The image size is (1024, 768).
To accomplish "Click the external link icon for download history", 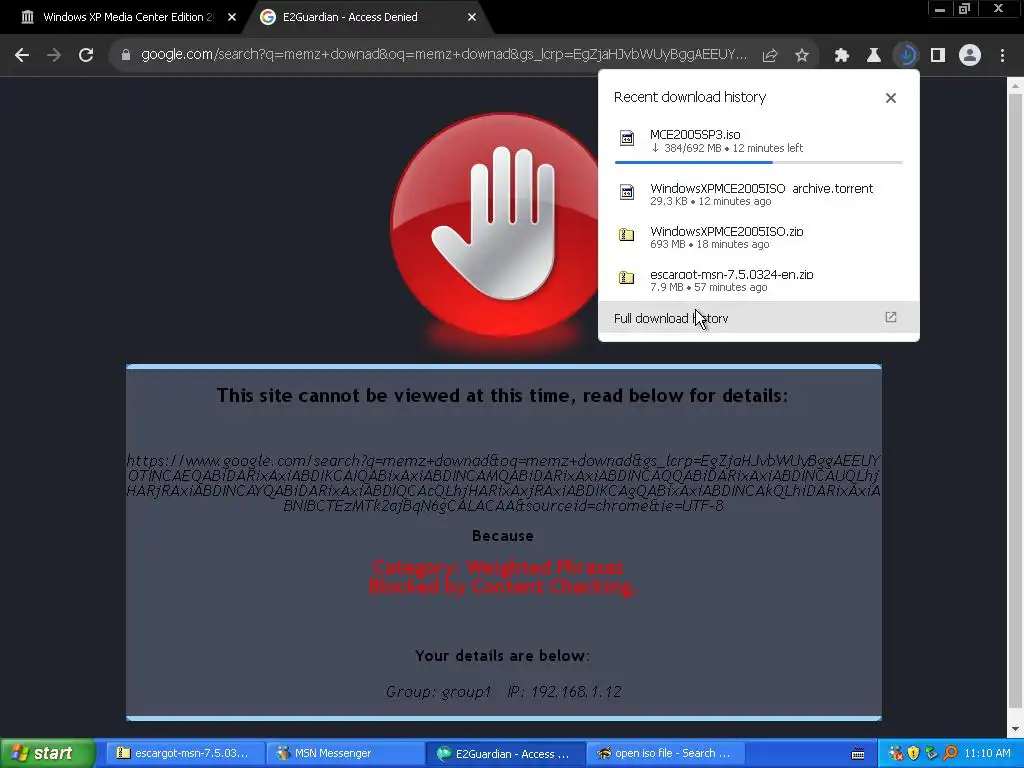I will tap(891, 317).
